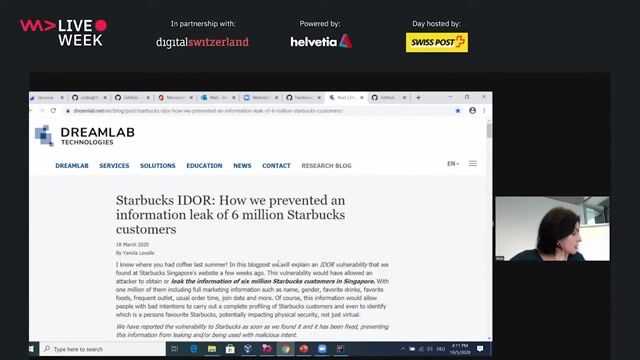Click the taskbar clock and date
The height and width of the screenshot is (360, 640).
coord(460,349)
